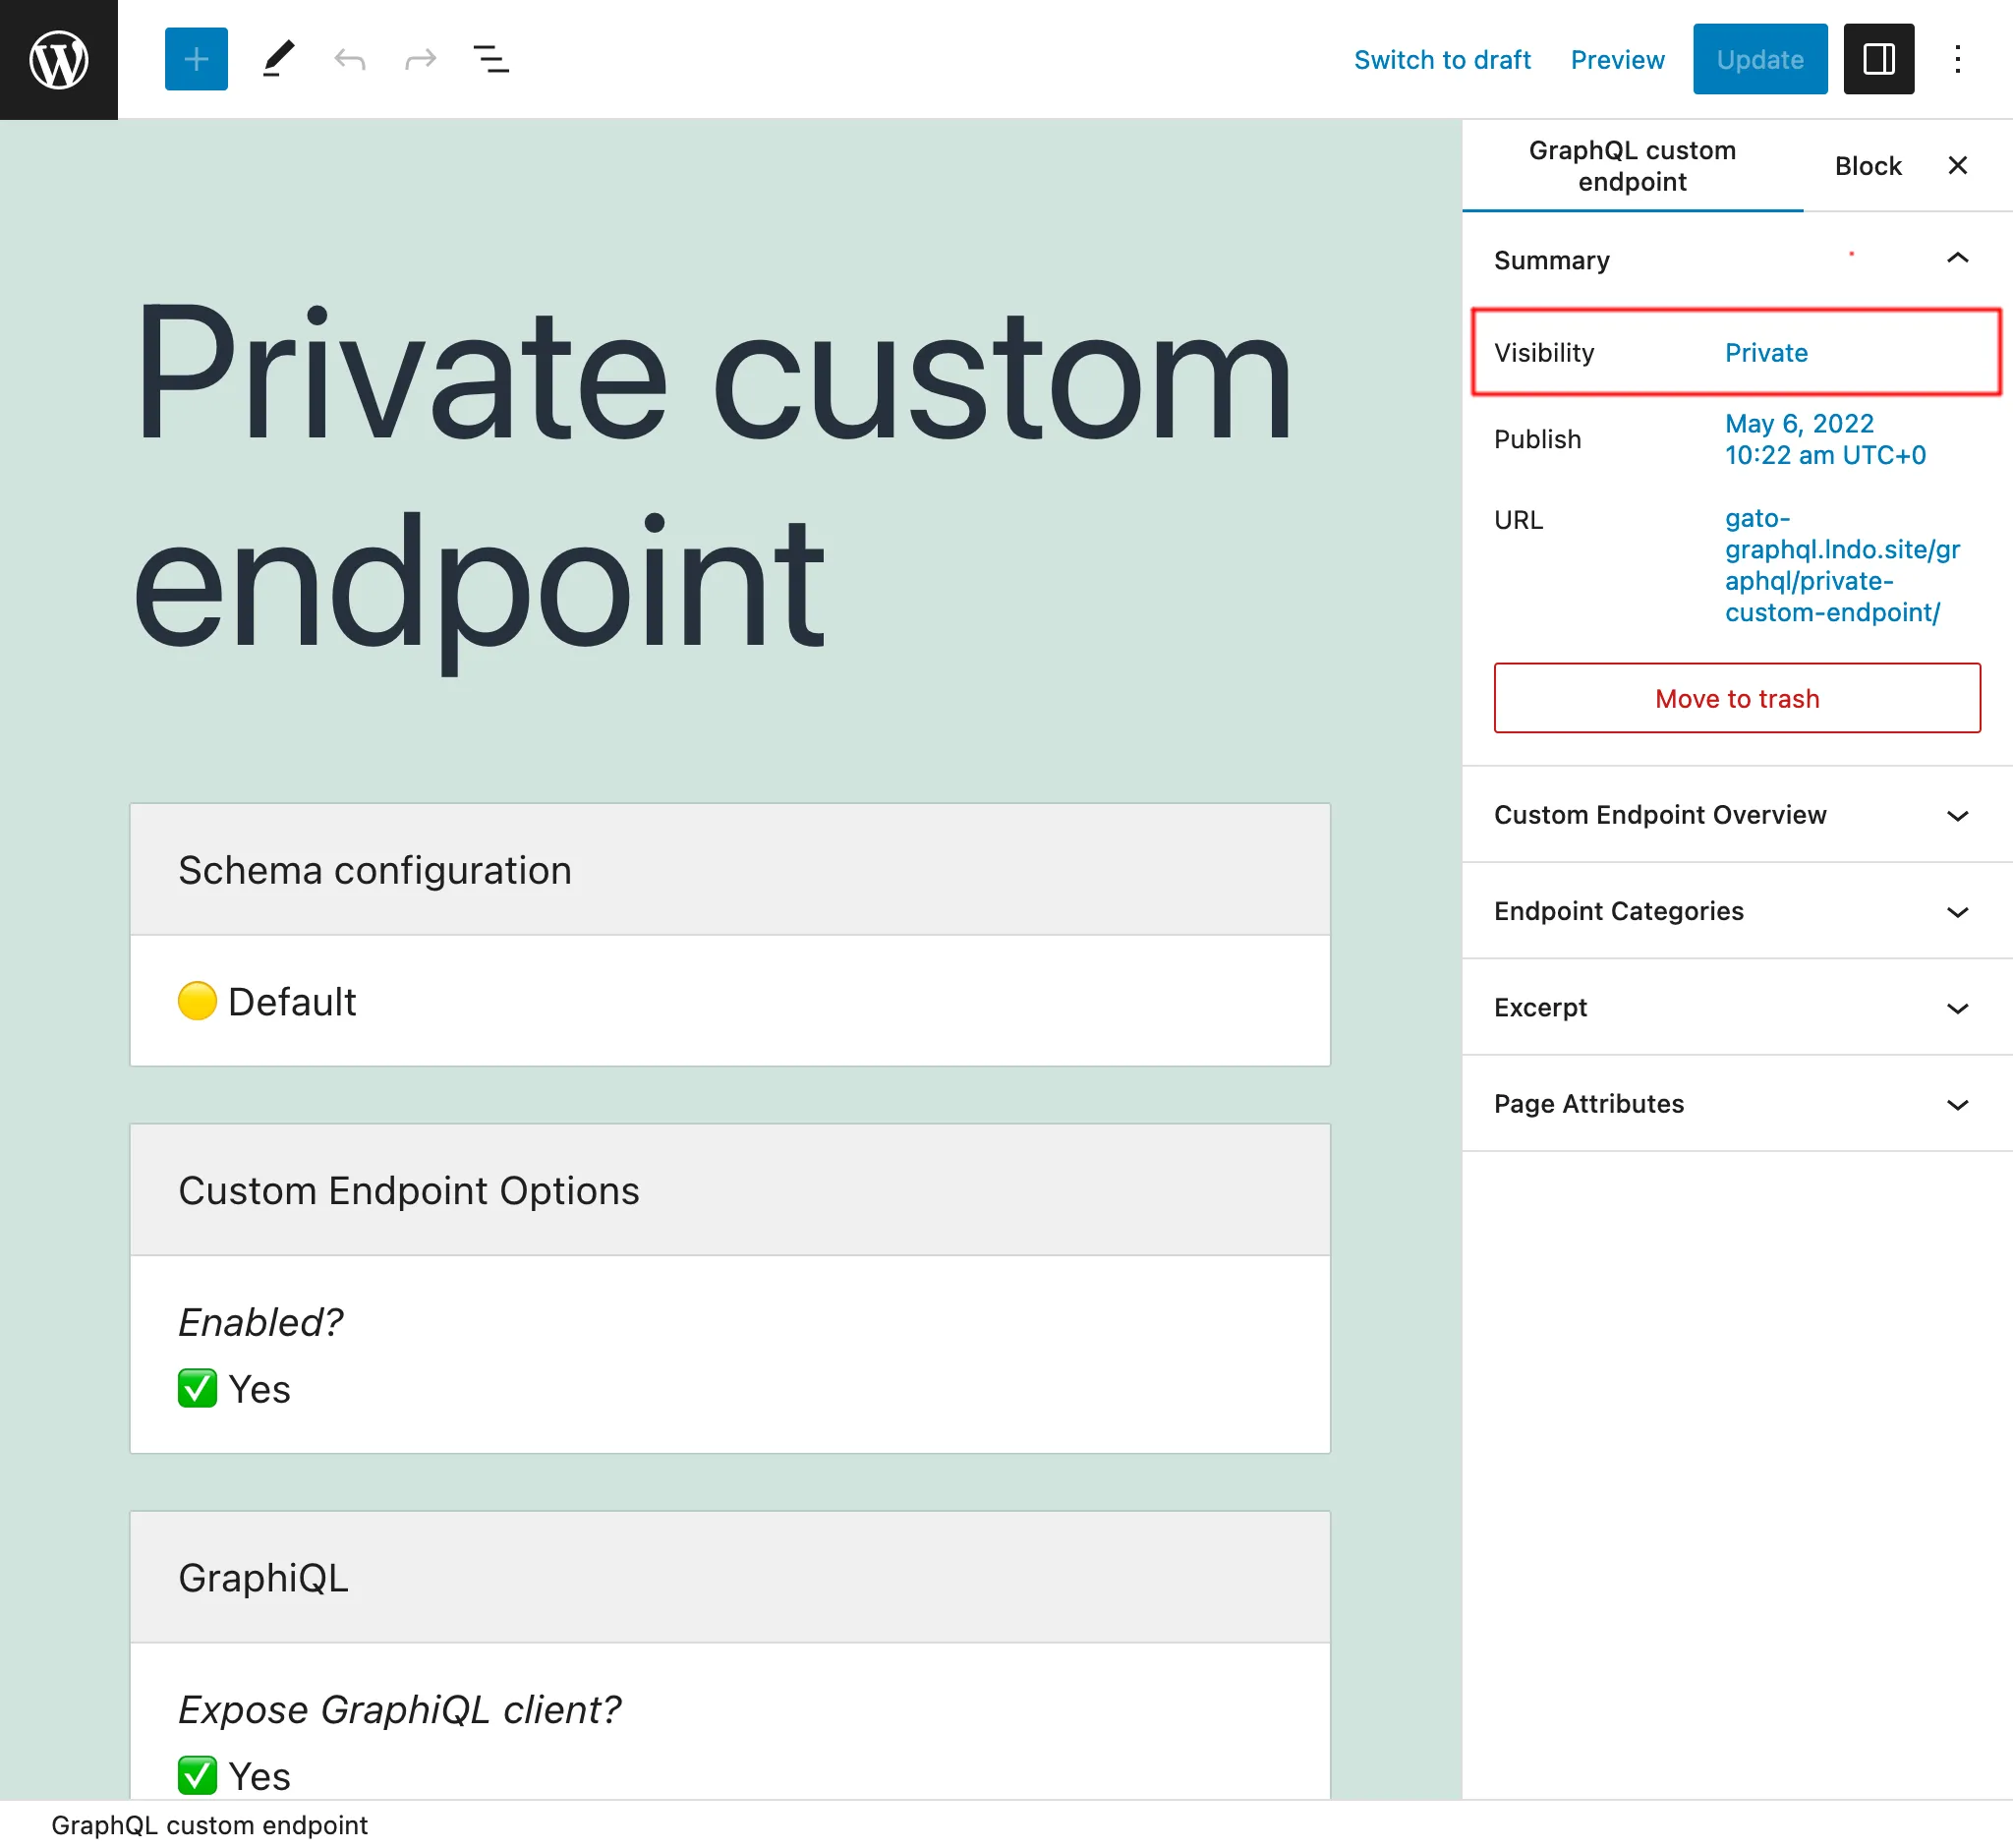
Task: Redo the last change
Action: 420,59
